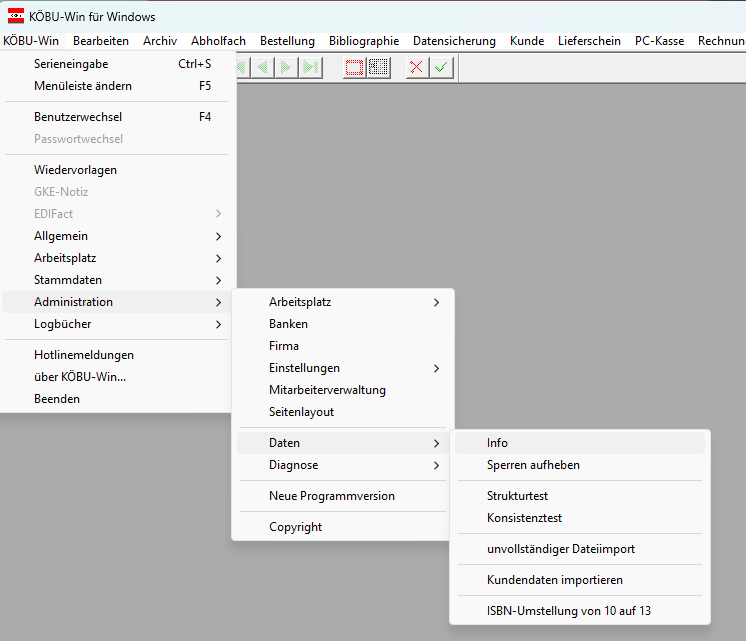Click the previous record green arrow button
Image resolution: width=746 pixels, height=641 pixels.
tap(262, 68)
